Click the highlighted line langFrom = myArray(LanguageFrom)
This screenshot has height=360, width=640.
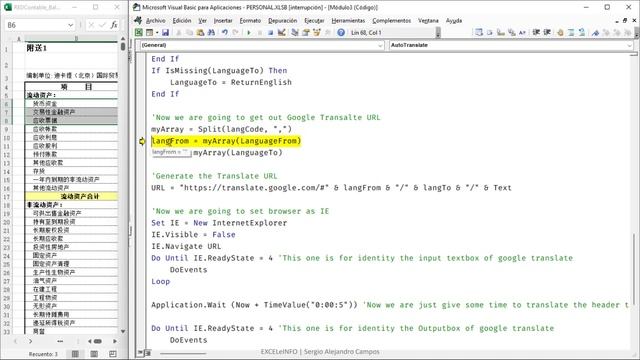(x=226, y=141)
